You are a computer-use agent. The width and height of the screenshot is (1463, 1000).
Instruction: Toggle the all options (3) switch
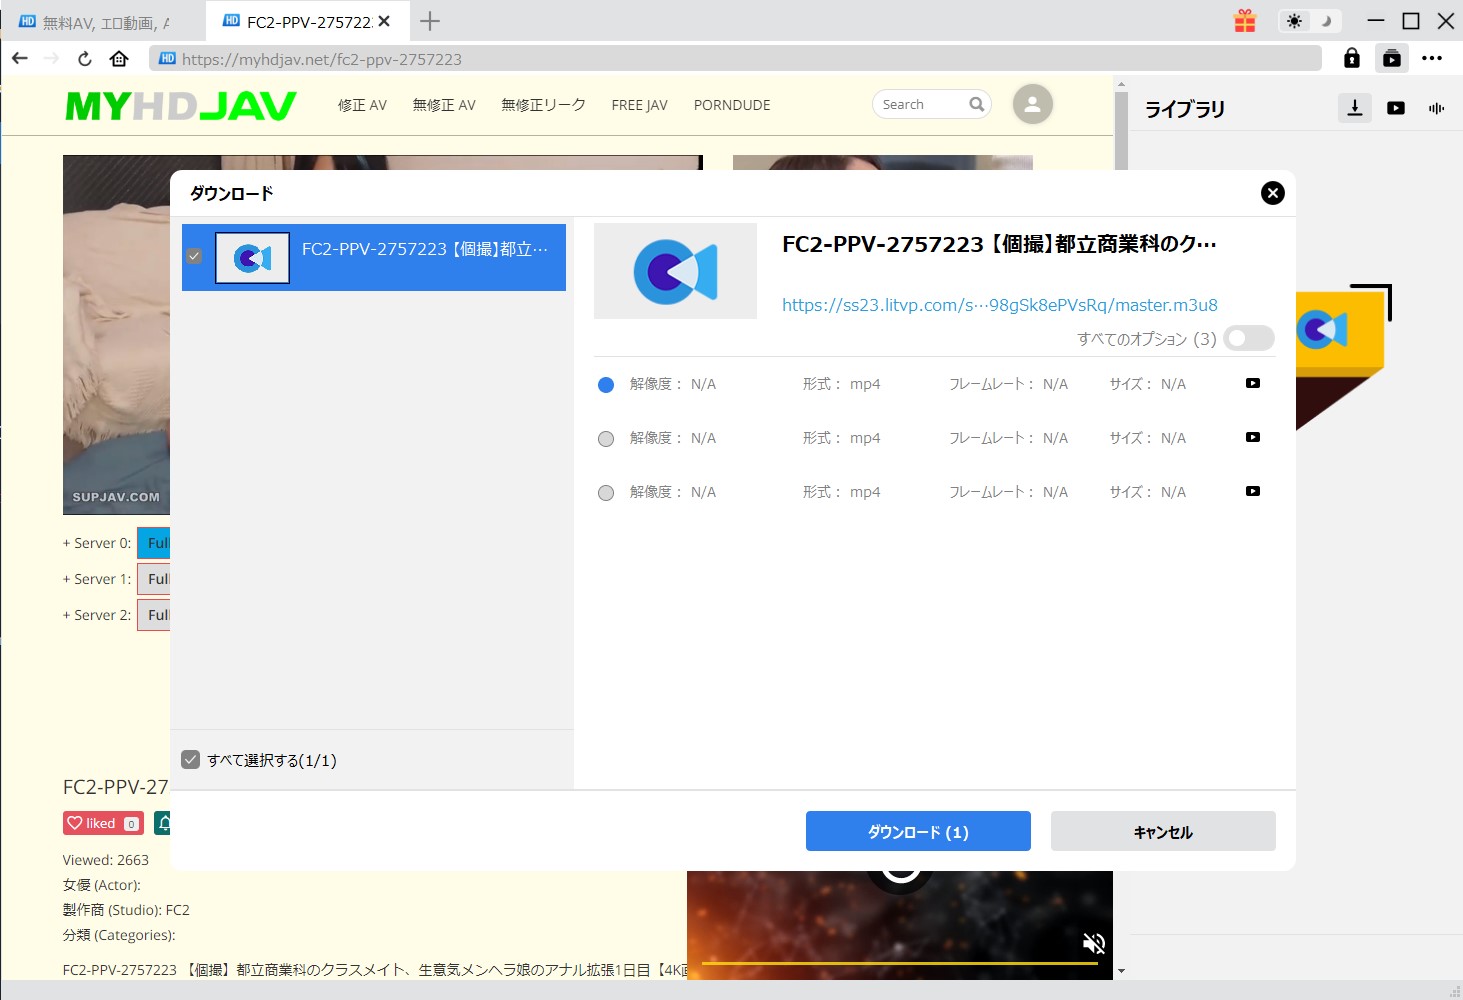coord(1249,338)
